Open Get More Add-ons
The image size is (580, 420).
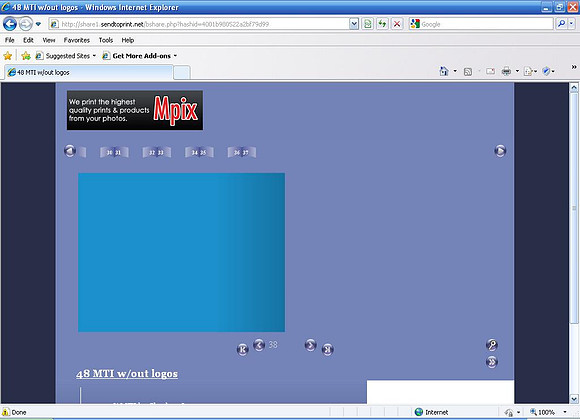pos(139,56)
